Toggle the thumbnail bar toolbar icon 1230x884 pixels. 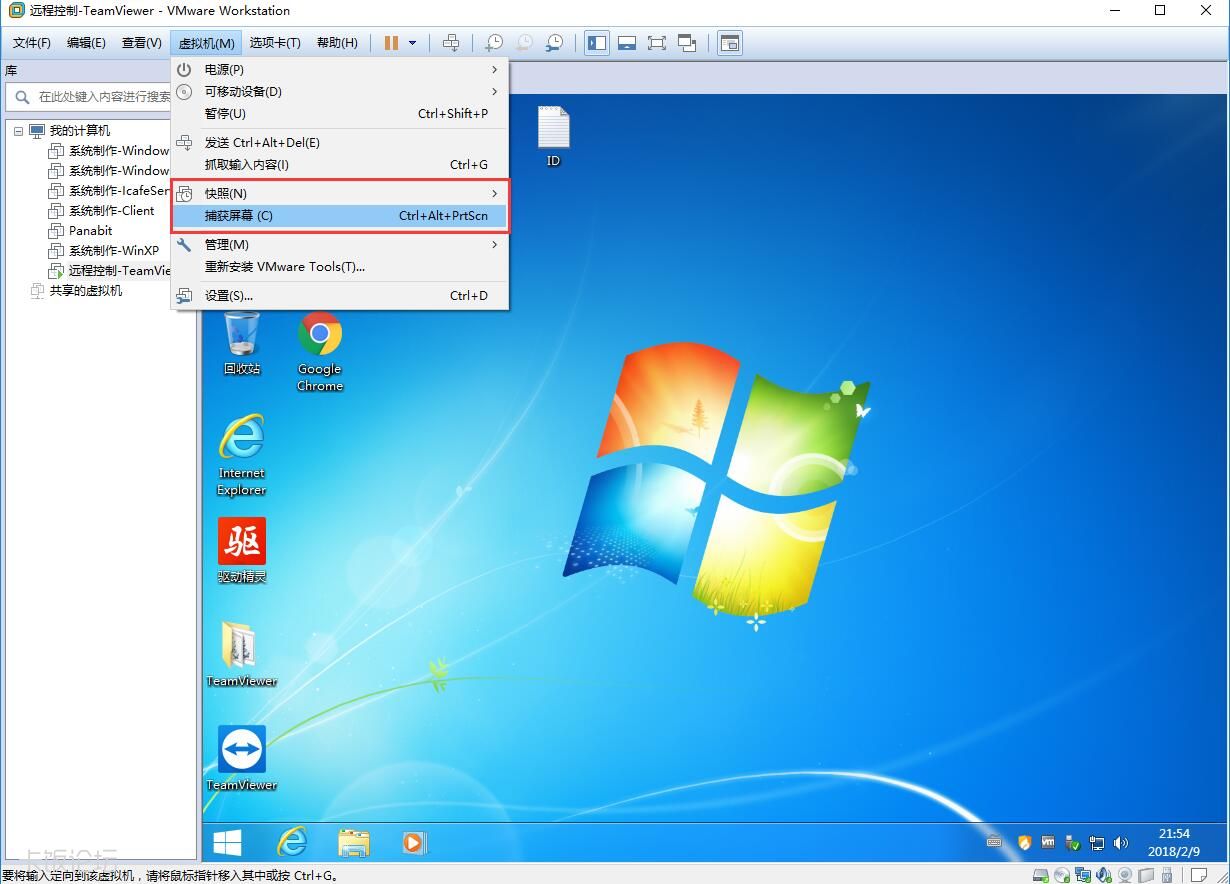pyautogui.click(x=627, y=43)
